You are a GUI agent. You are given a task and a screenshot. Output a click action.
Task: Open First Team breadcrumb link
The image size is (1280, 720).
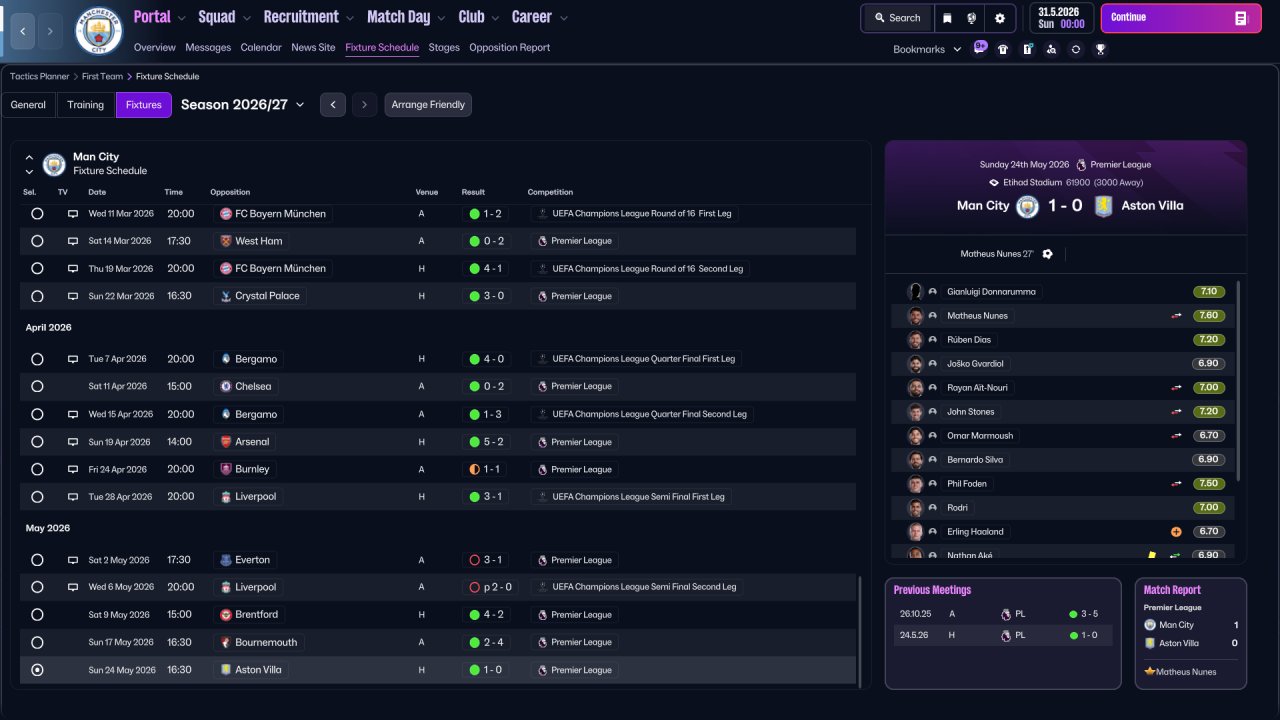(x=103, y=76)
